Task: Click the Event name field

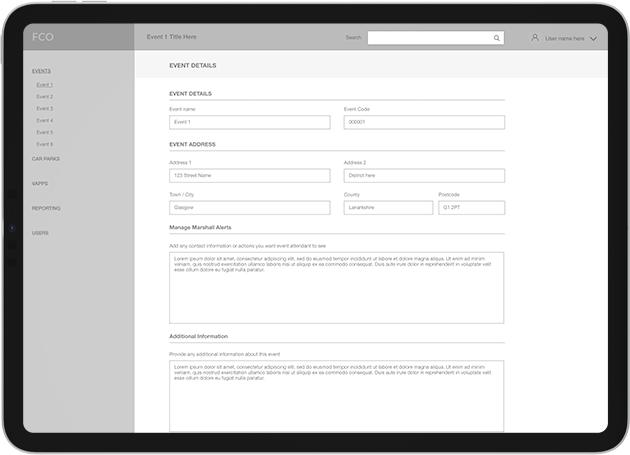Action: pos(249,122)
